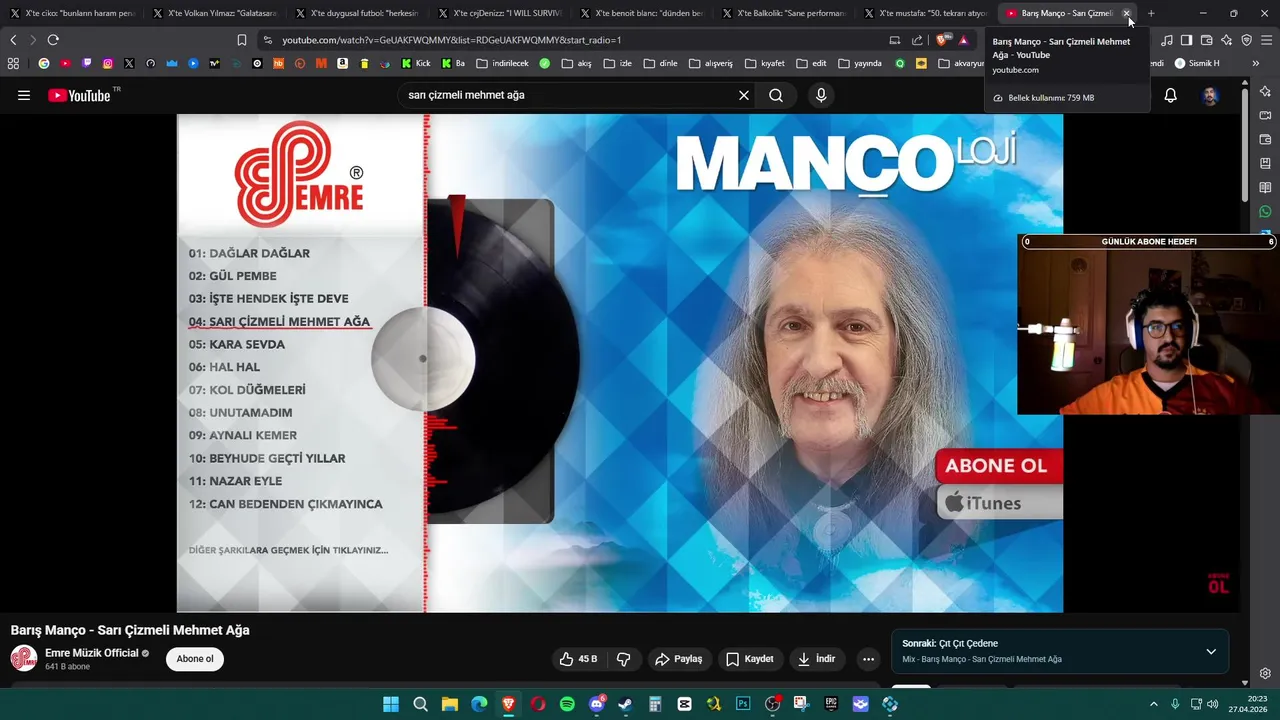Open WhatsApp in the Brave sidebar
Viewport: 1280px width, 720px height.
pyautogui.click(x=1265, y=212)
